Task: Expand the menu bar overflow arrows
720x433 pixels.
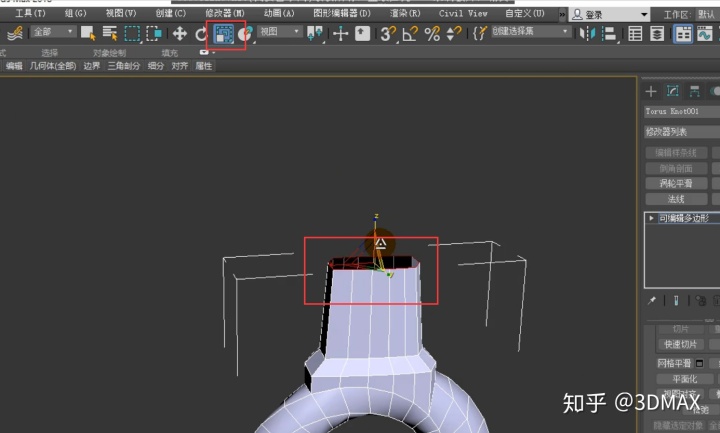Action: pyautogui.click(x=562, y=14)
